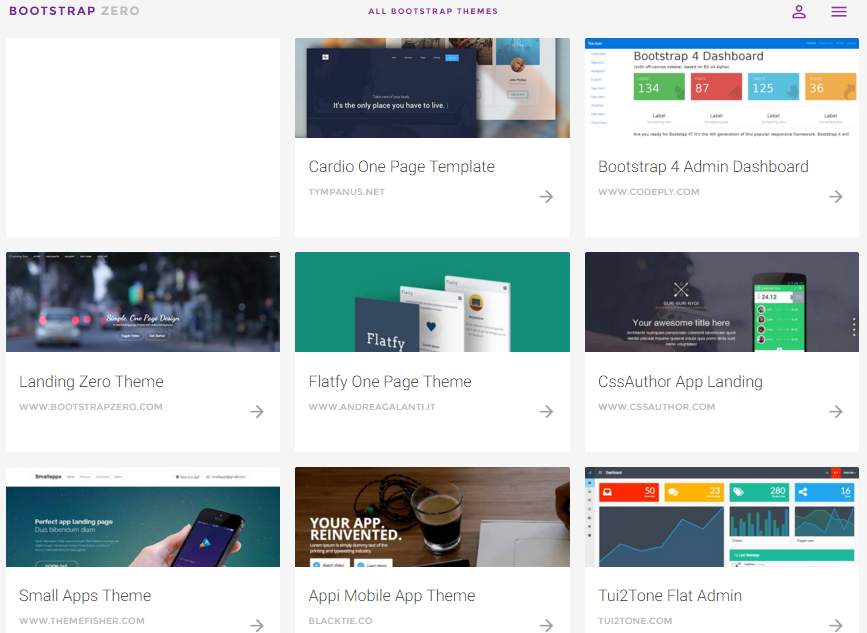Screen dimensions: 867x633
Task: Select the Tui2Tone Flat Admin title
Action: [x=670, y=595]
